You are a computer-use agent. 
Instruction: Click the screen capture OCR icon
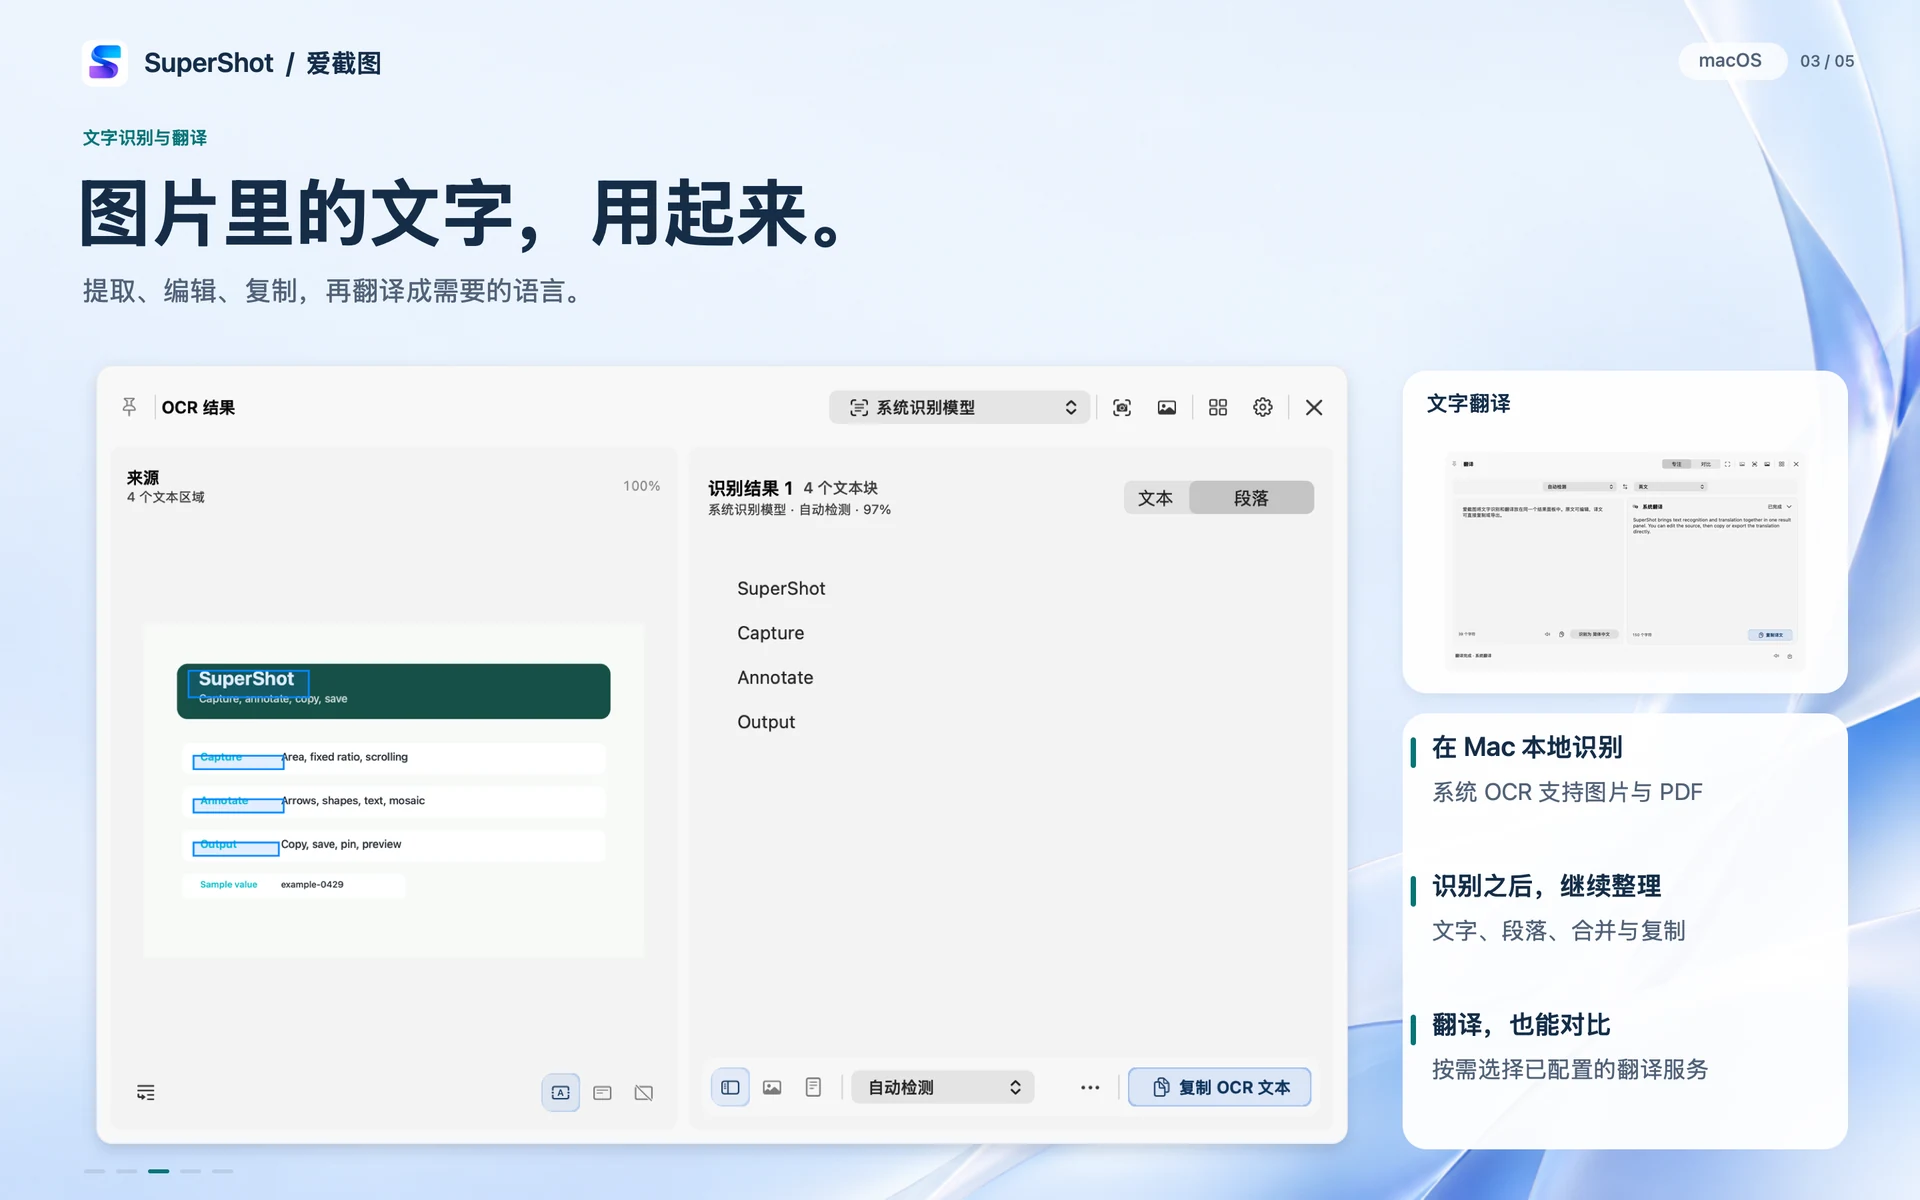click(x=1122, y=407)
